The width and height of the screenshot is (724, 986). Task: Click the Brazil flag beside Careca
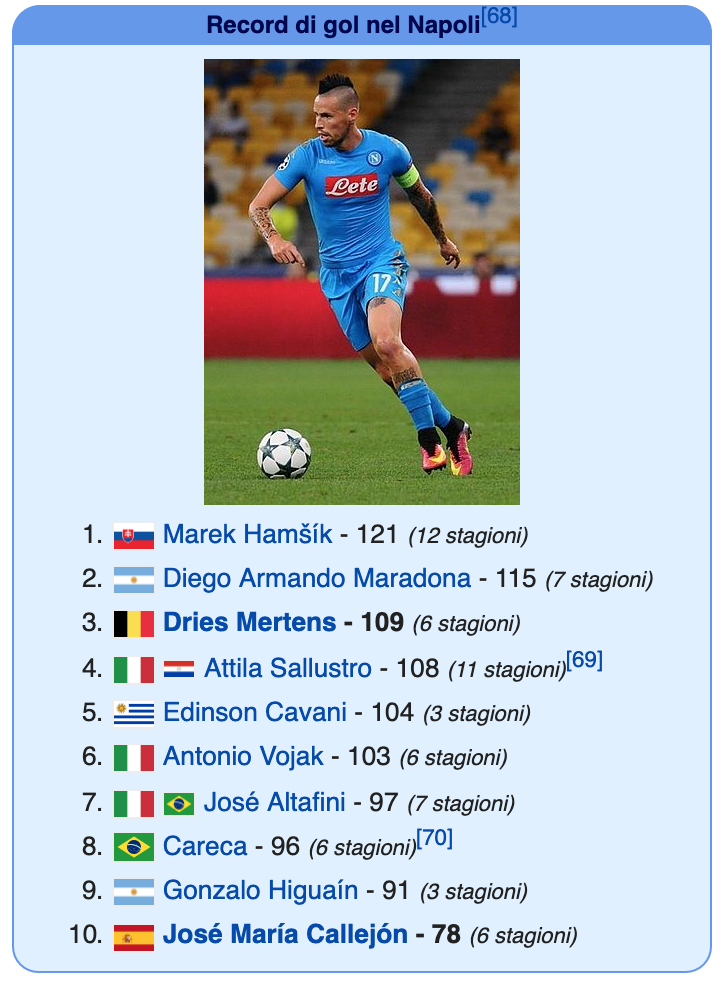(x=133, y=847)
